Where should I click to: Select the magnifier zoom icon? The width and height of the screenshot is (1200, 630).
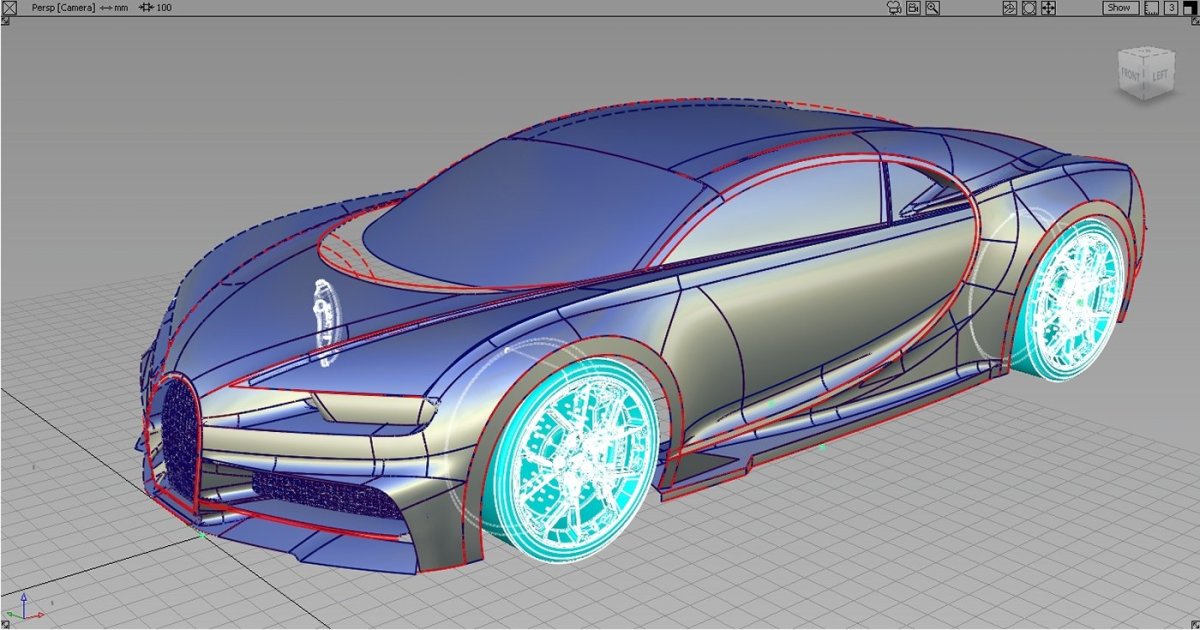[x=932, y=7]
